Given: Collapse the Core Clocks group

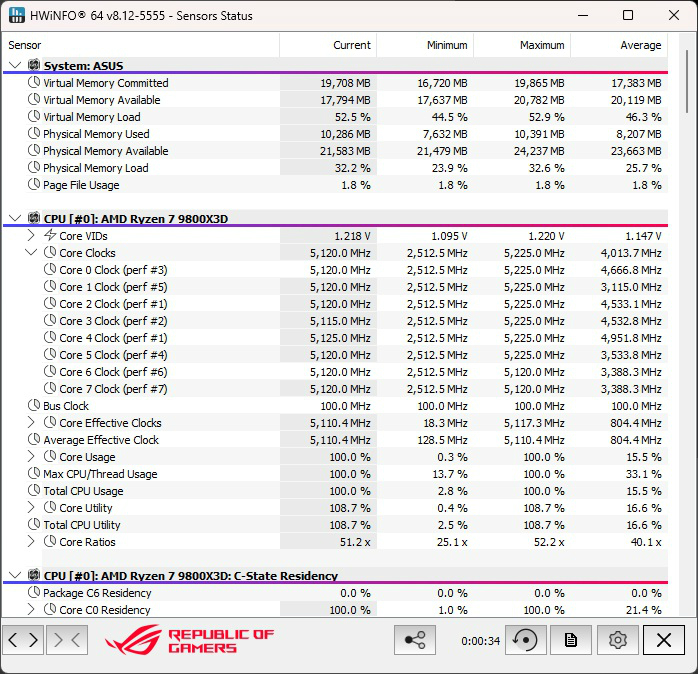Looking at the screenshot, I should (x=31, y=252).
